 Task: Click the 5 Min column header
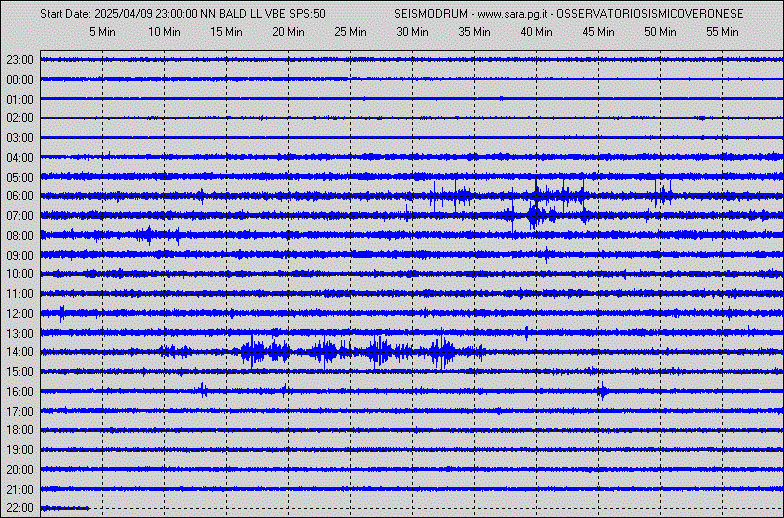pyautogui.click(x=102, y=32)
